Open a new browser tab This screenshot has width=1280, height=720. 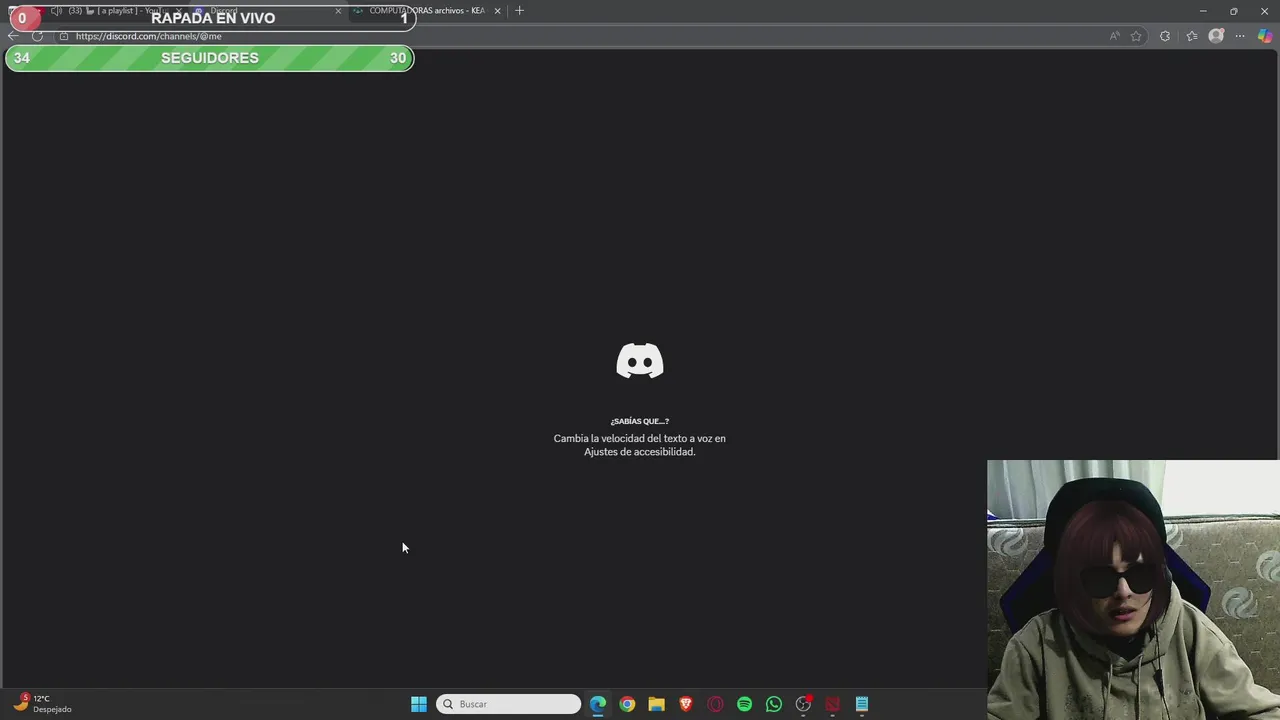click(x=519, y=11)
